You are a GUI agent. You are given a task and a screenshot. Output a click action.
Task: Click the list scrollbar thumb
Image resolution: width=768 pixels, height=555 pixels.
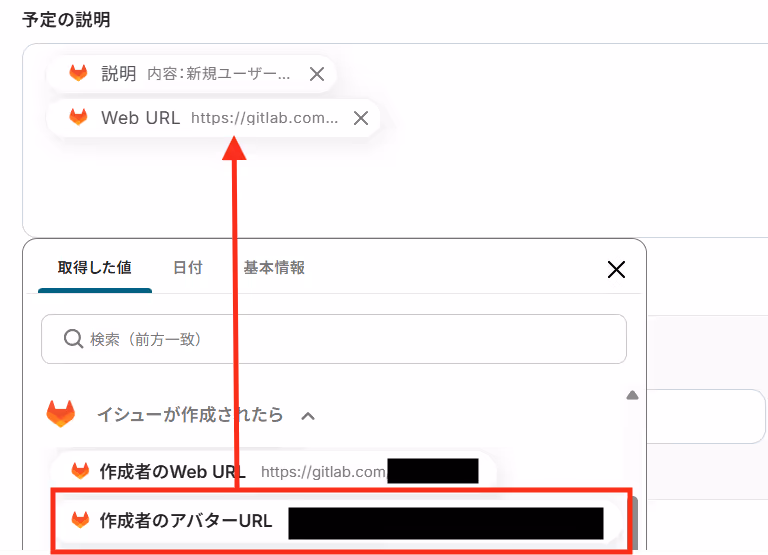click(x=634, y=522)
